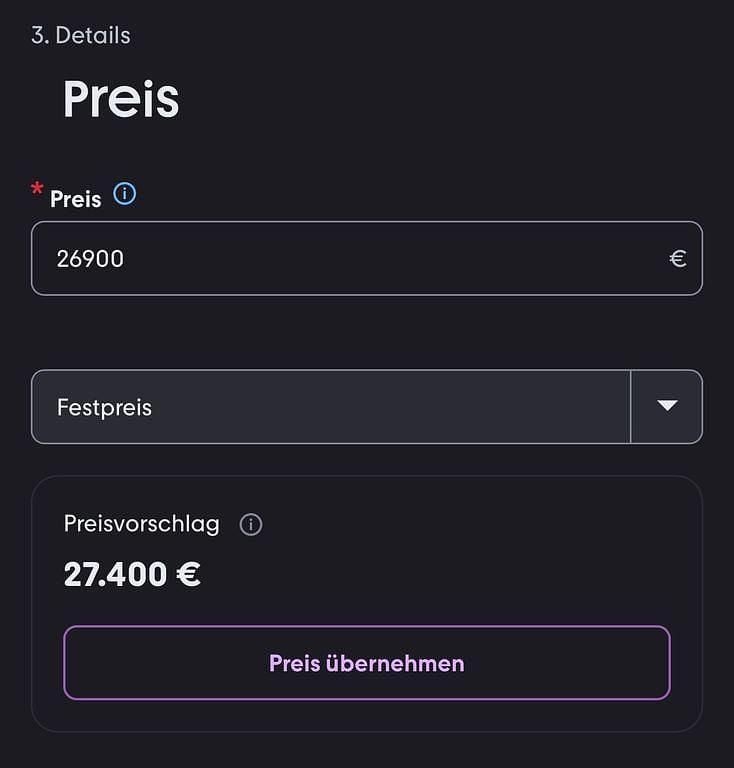
Task: Click the empty middle of the price field
Action: click(x=400, y=259)
